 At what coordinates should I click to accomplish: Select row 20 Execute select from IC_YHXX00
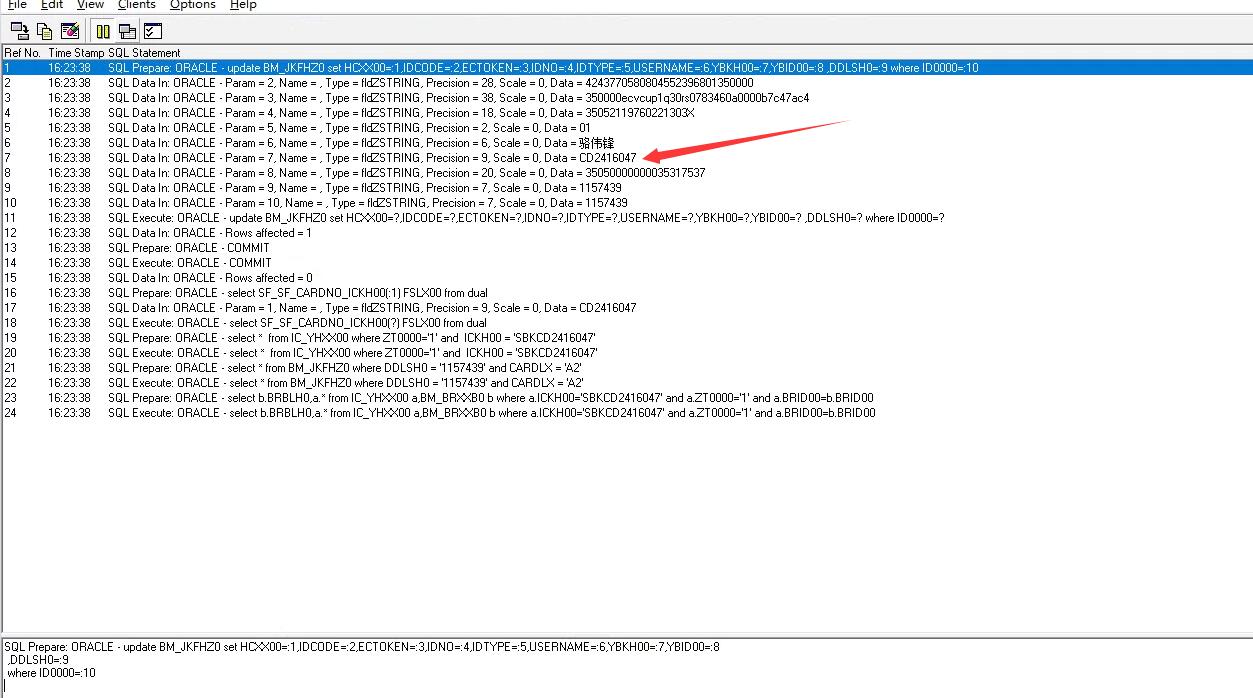coord(626,353)
